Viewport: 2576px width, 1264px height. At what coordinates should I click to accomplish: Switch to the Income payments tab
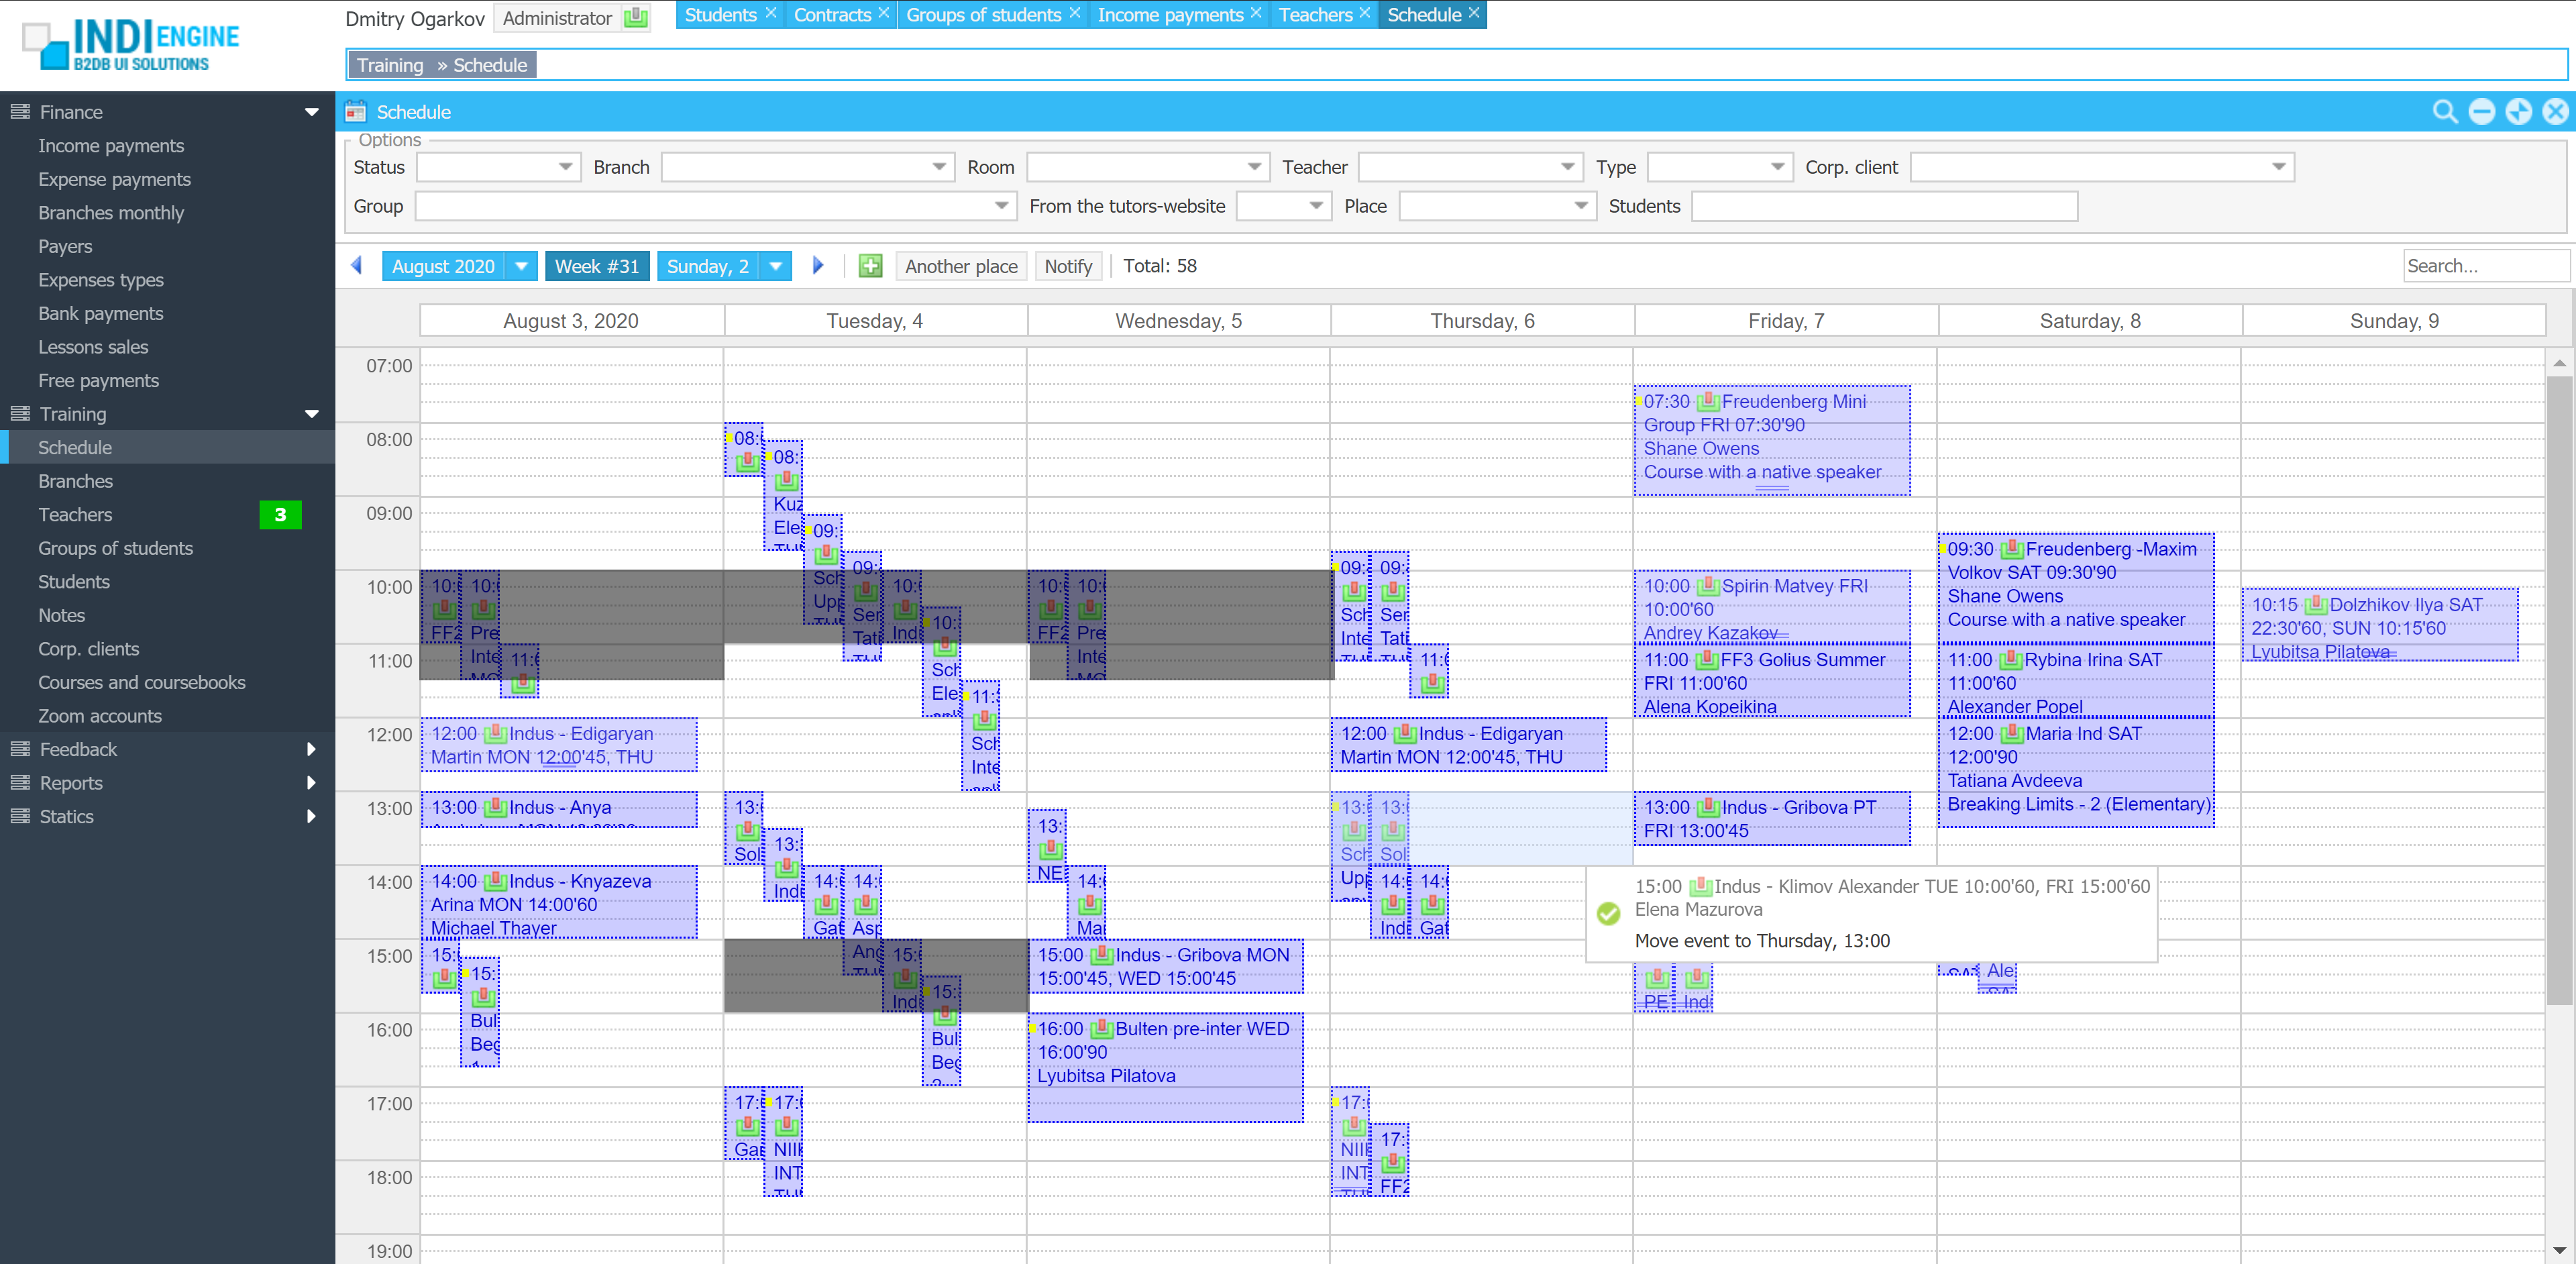(1169, 15)
